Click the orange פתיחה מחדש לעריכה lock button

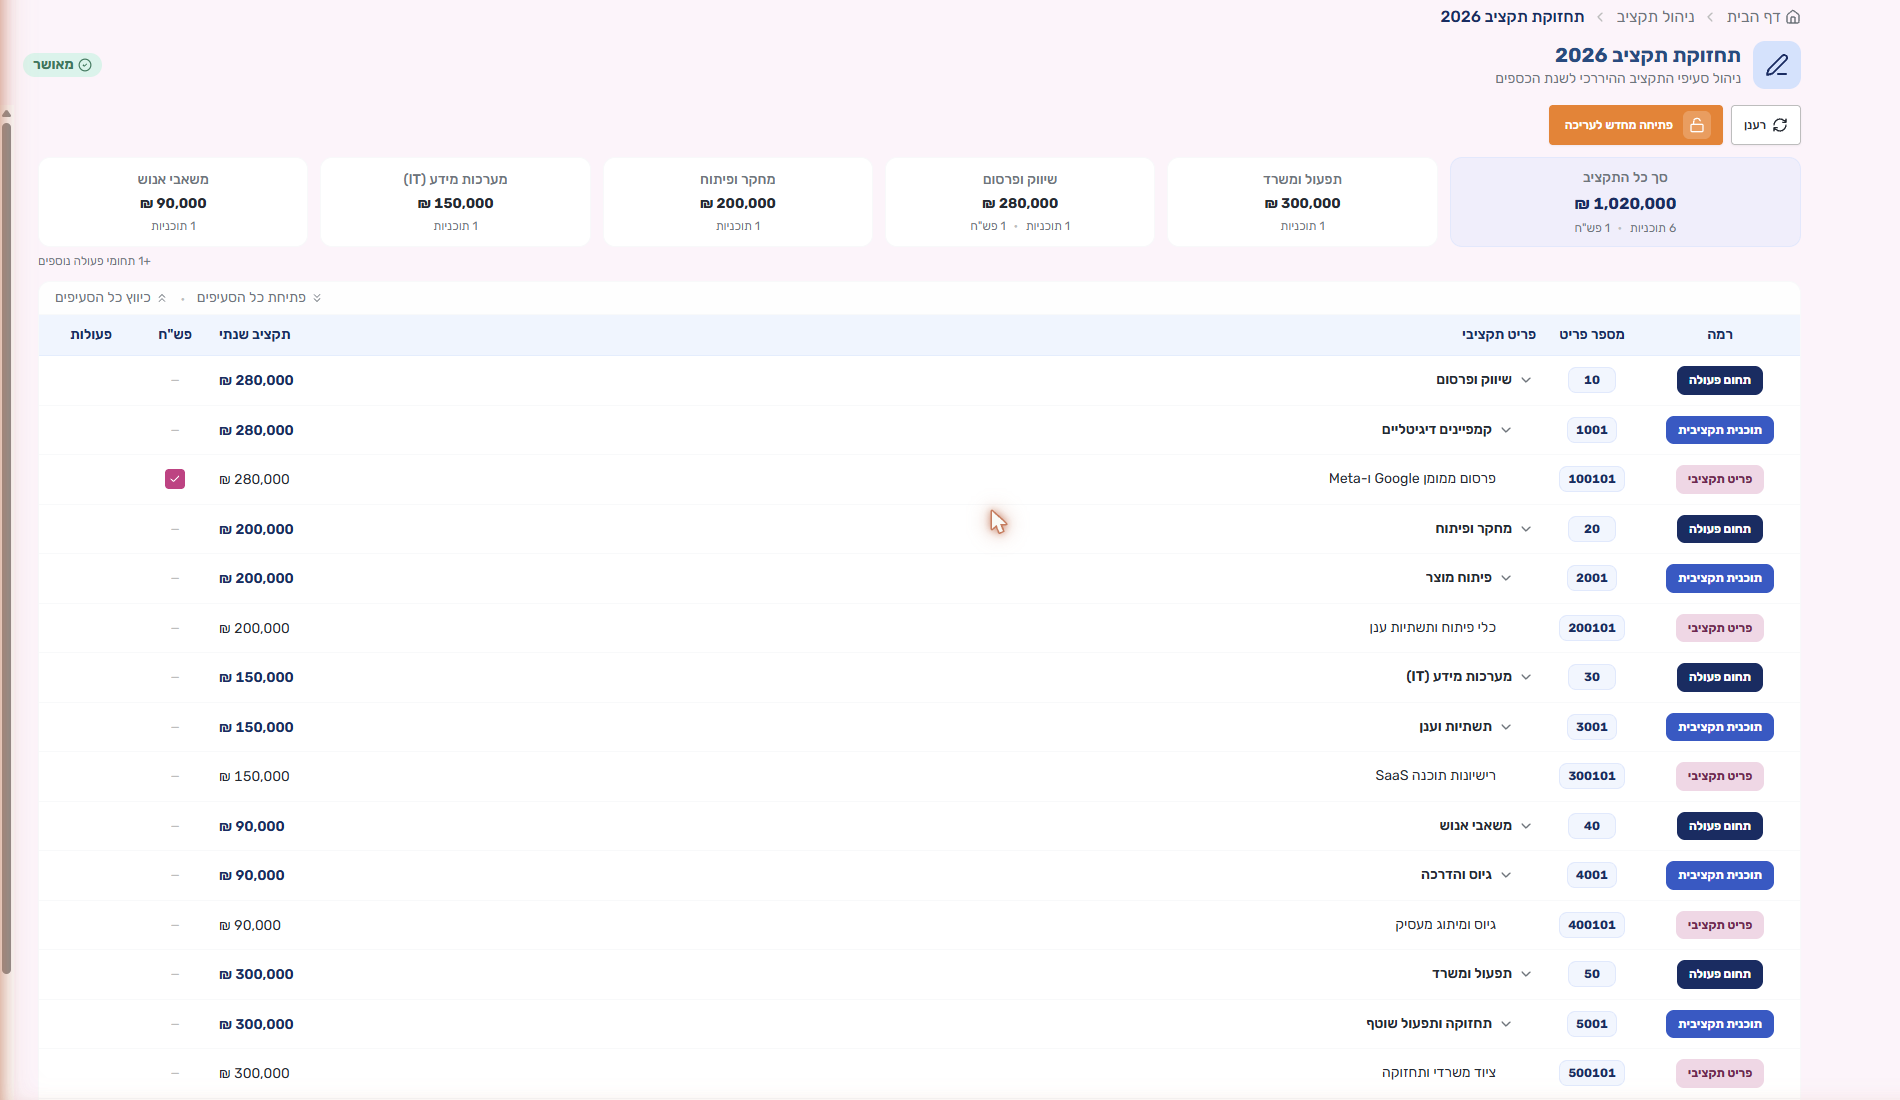click(1635, 125)
